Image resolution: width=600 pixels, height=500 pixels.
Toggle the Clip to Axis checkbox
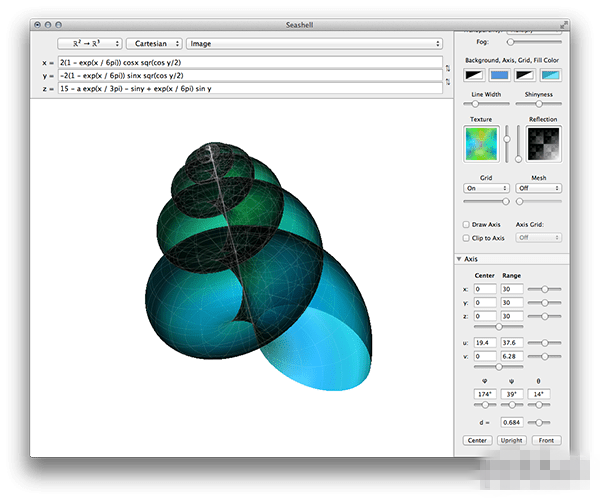click(466, 238)
